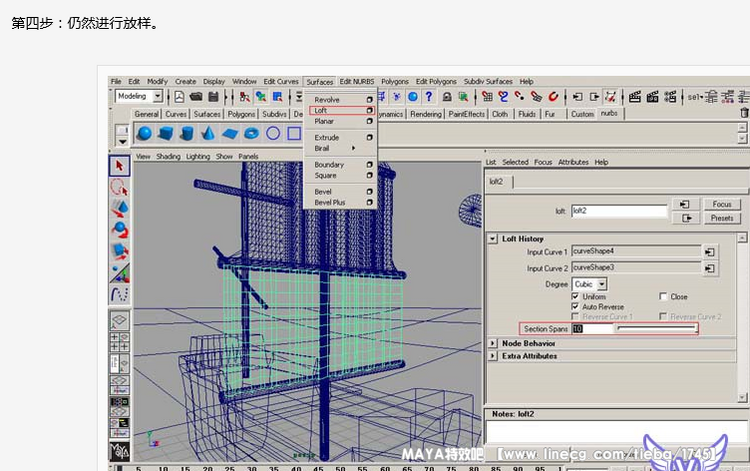Click input connection icon beside Input Curve 1
The image size is (750, 471).
click(x=710, y=252)
